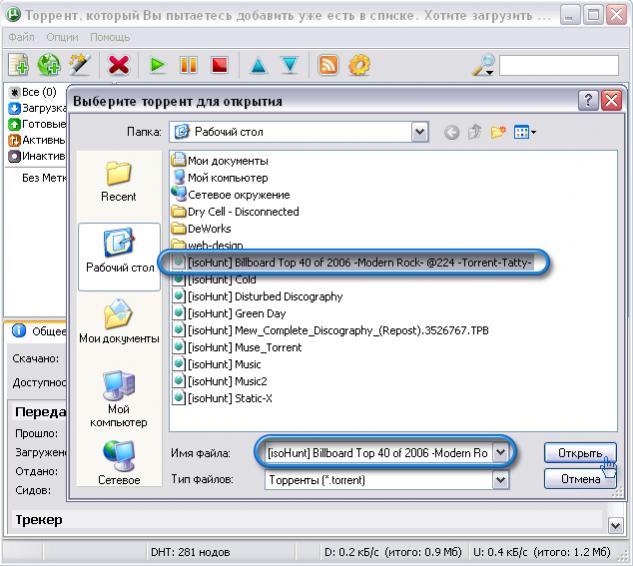The height and width of the screenshot is (566, 633).
Task: Click the Create New Torrent wand icon
Action: (78, 65)
